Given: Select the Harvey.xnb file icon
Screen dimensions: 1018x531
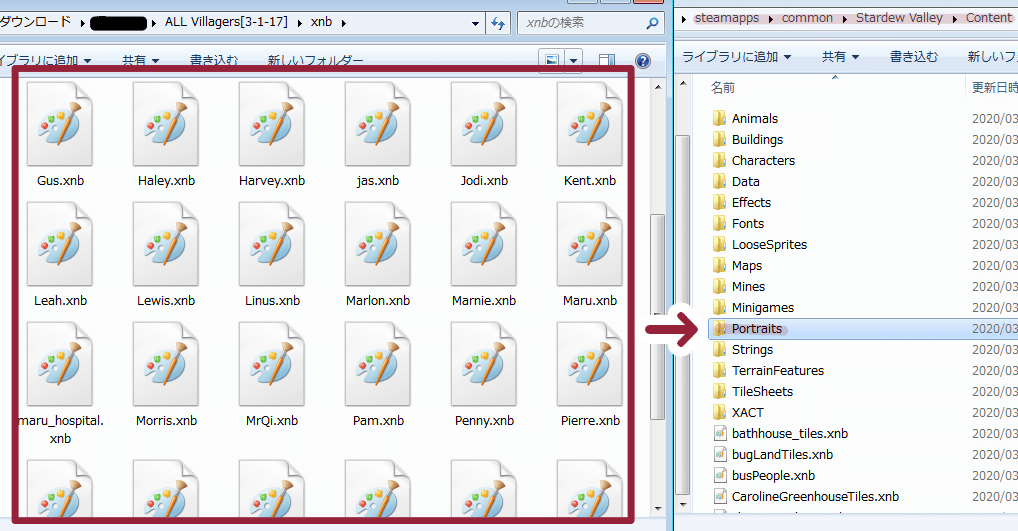Looking at the screenshot, I should [271, 124].
